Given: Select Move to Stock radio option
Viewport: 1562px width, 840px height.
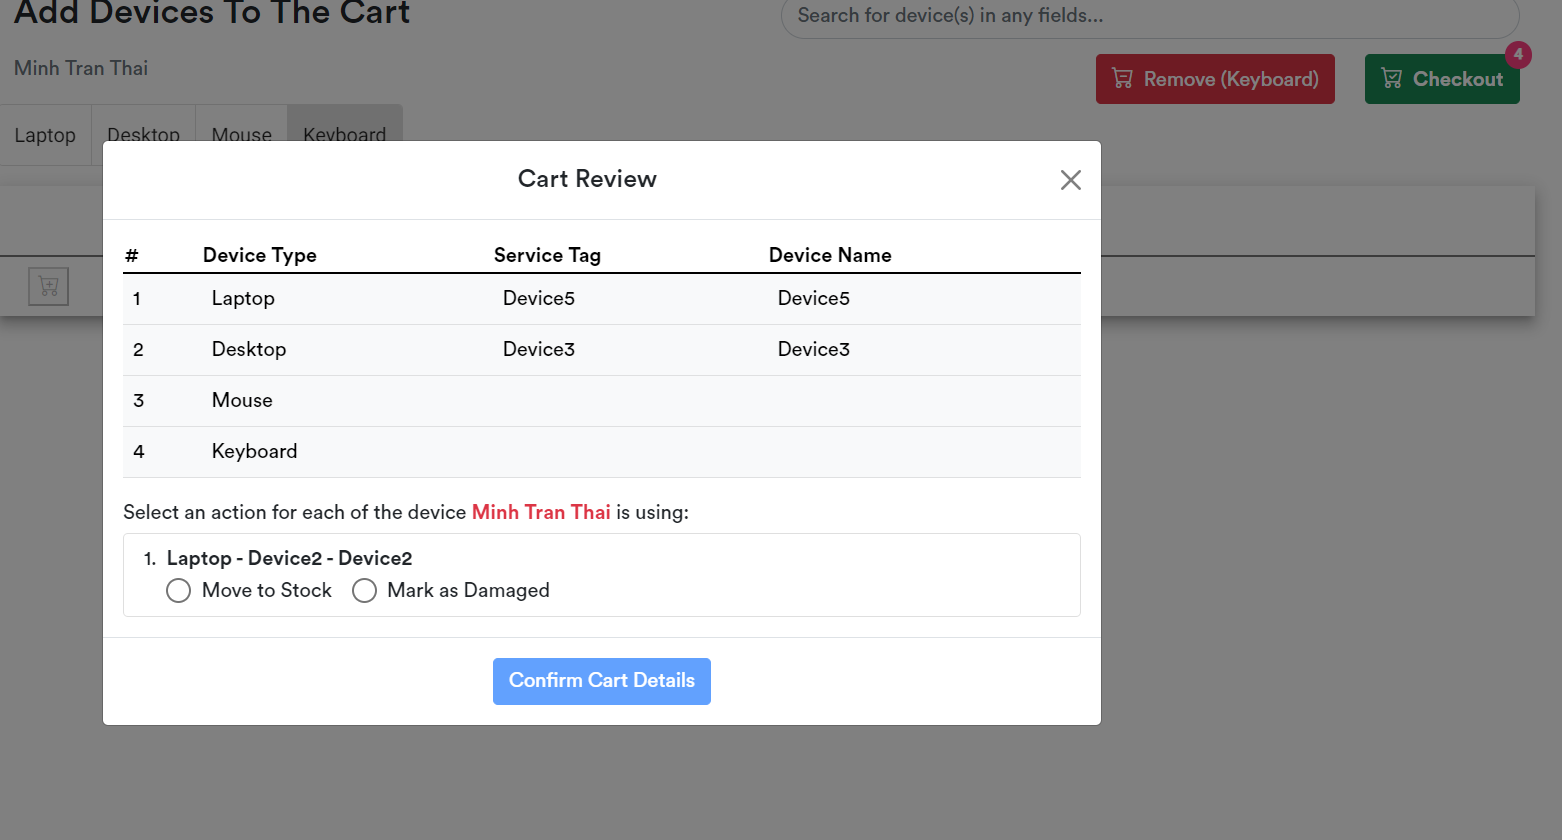Looking at the screenshot, I should [179, 591].
